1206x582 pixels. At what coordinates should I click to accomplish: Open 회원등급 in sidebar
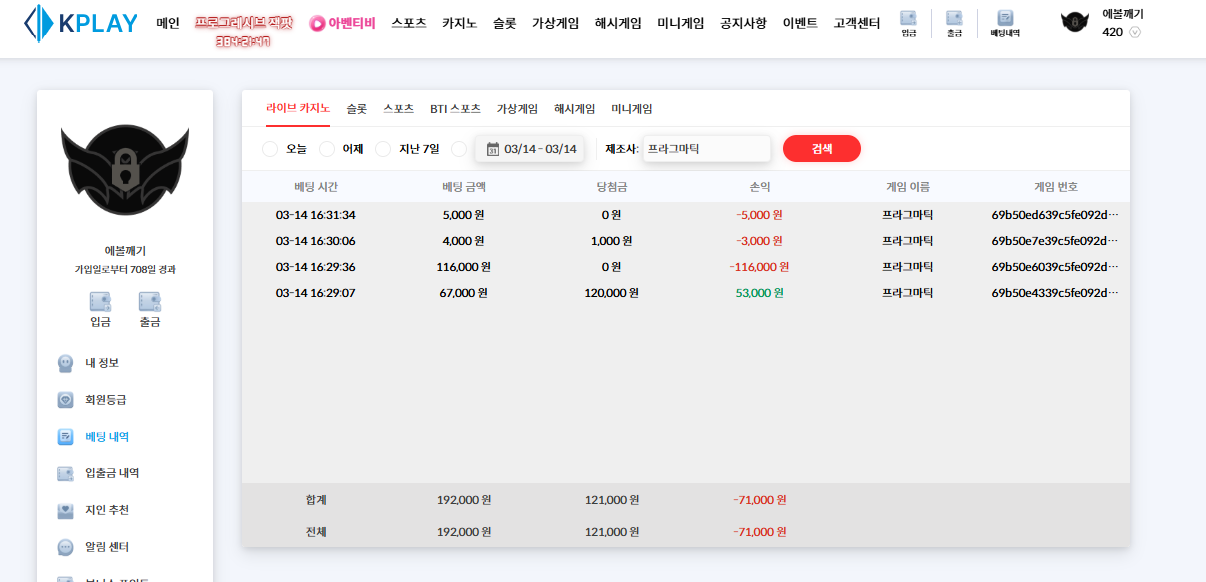click(x=105, y=400)
